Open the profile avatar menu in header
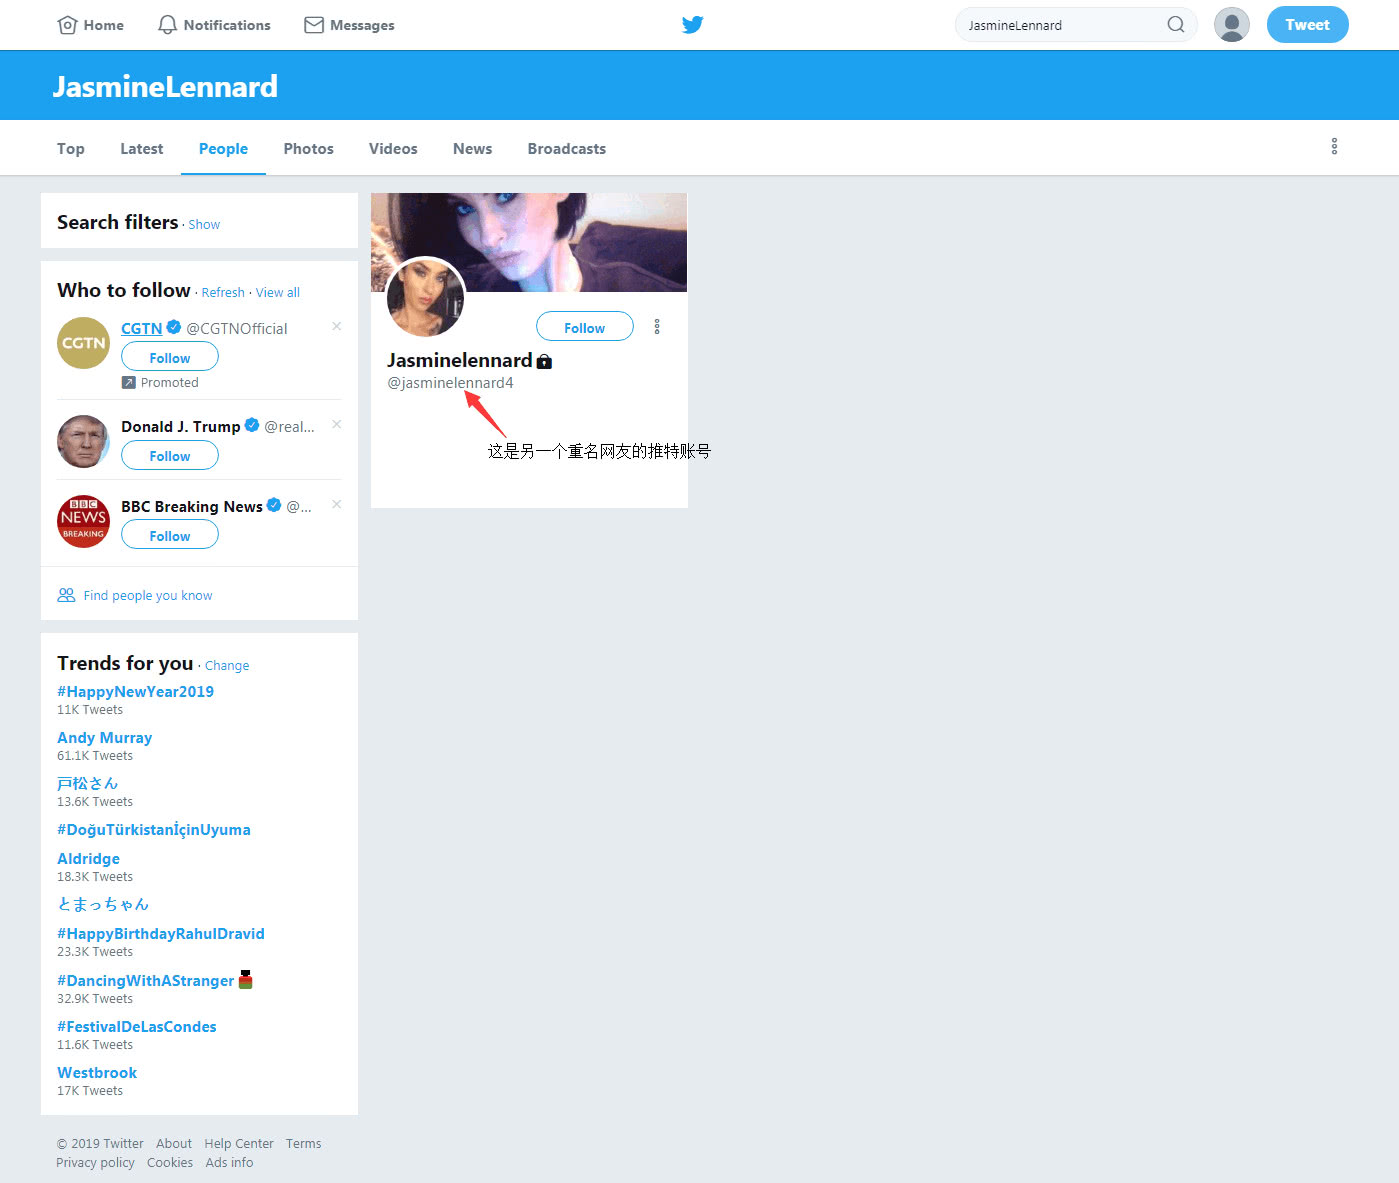Image resolution: width=1399 pixels, height=1183 pixels. [1232, 25]
